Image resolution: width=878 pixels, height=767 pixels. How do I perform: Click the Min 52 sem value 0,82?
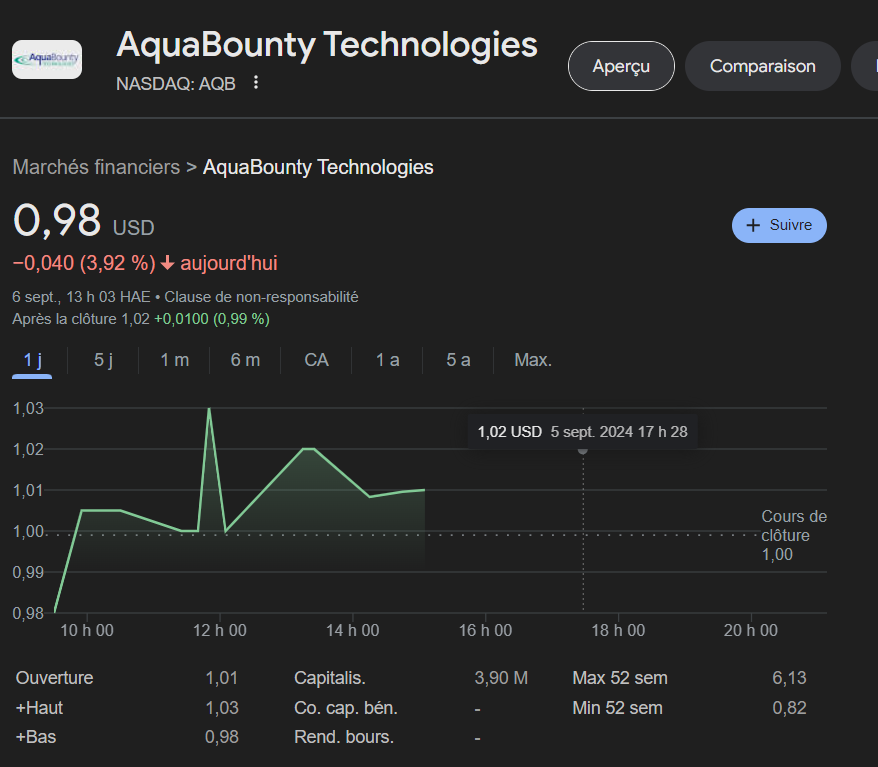pos(790,708)
